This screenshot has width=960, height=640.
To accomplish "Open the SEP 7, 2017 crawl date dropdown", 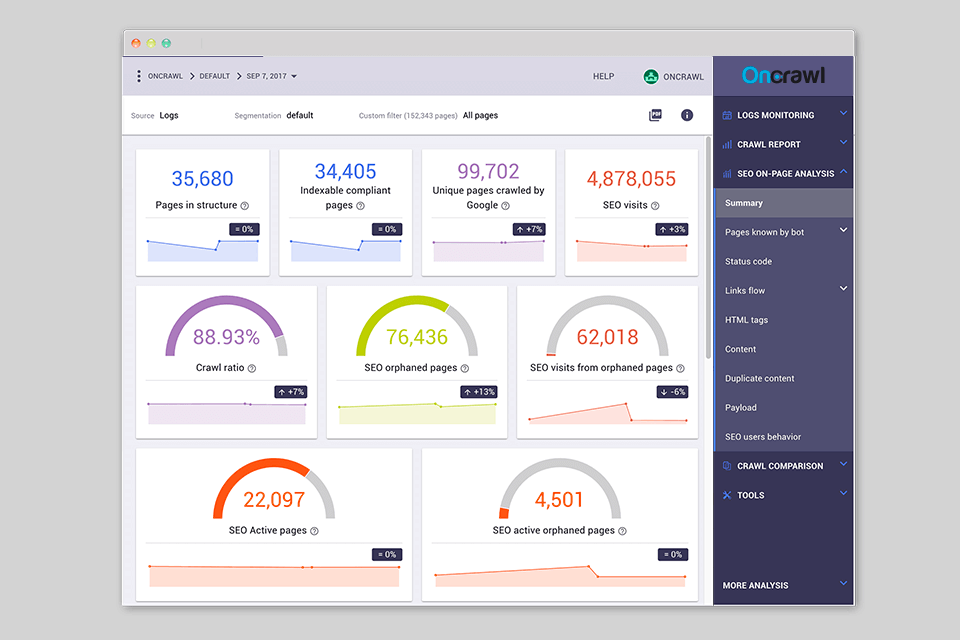I will [x=271, y=76].
